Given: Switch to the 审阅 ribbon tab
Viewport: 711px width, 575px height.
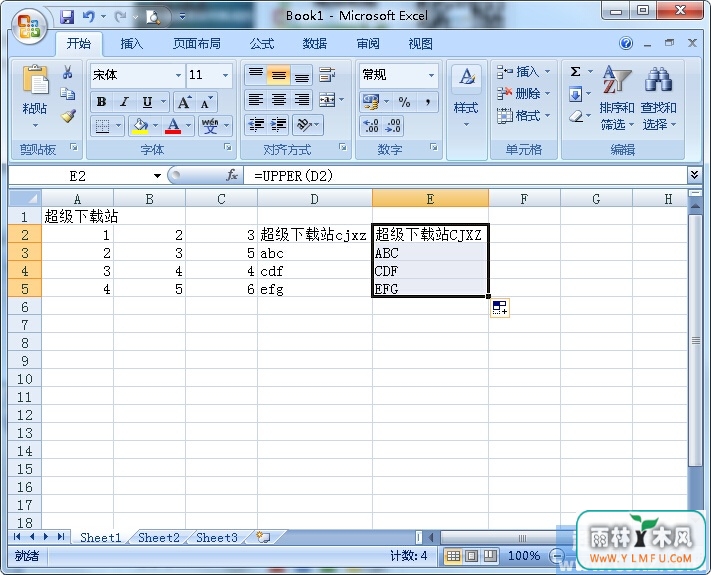Looking at the screenshot, I should click(368, 44).
